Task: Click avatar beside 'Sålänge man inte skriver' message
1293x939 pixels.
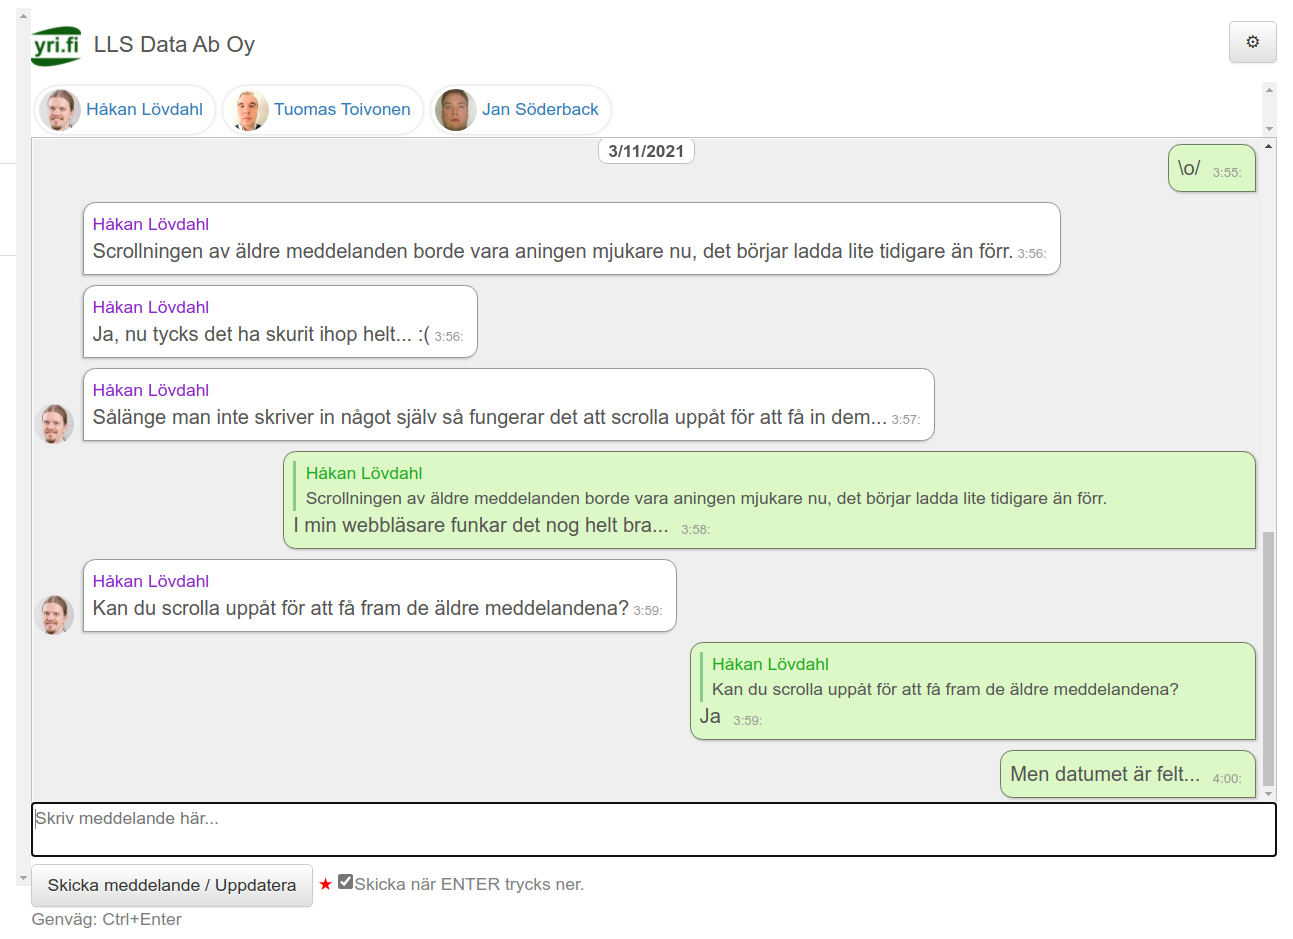Action: [54, 424]
